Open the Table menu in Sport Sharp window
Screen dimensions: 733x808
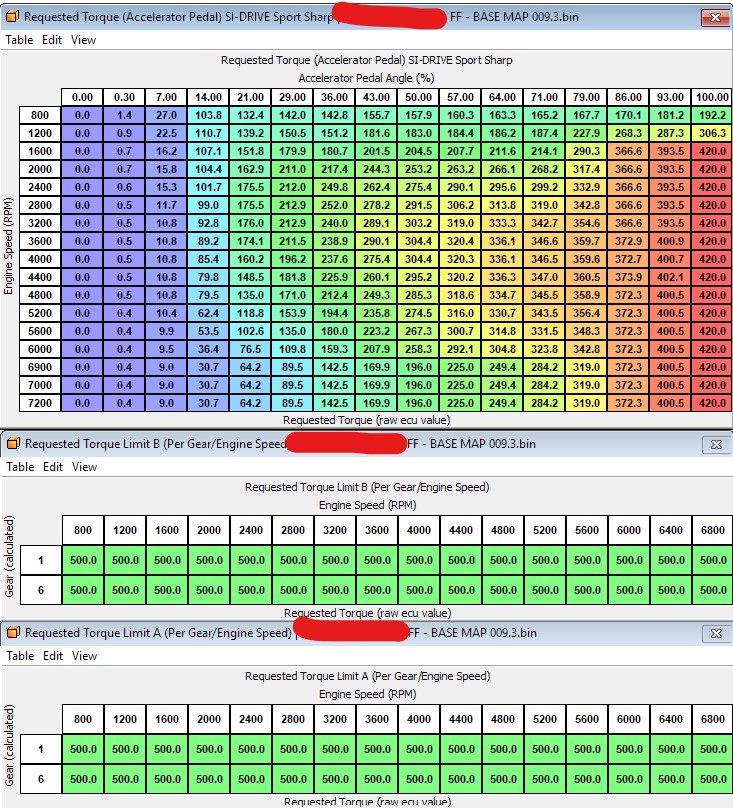click(x=19, y=40)
